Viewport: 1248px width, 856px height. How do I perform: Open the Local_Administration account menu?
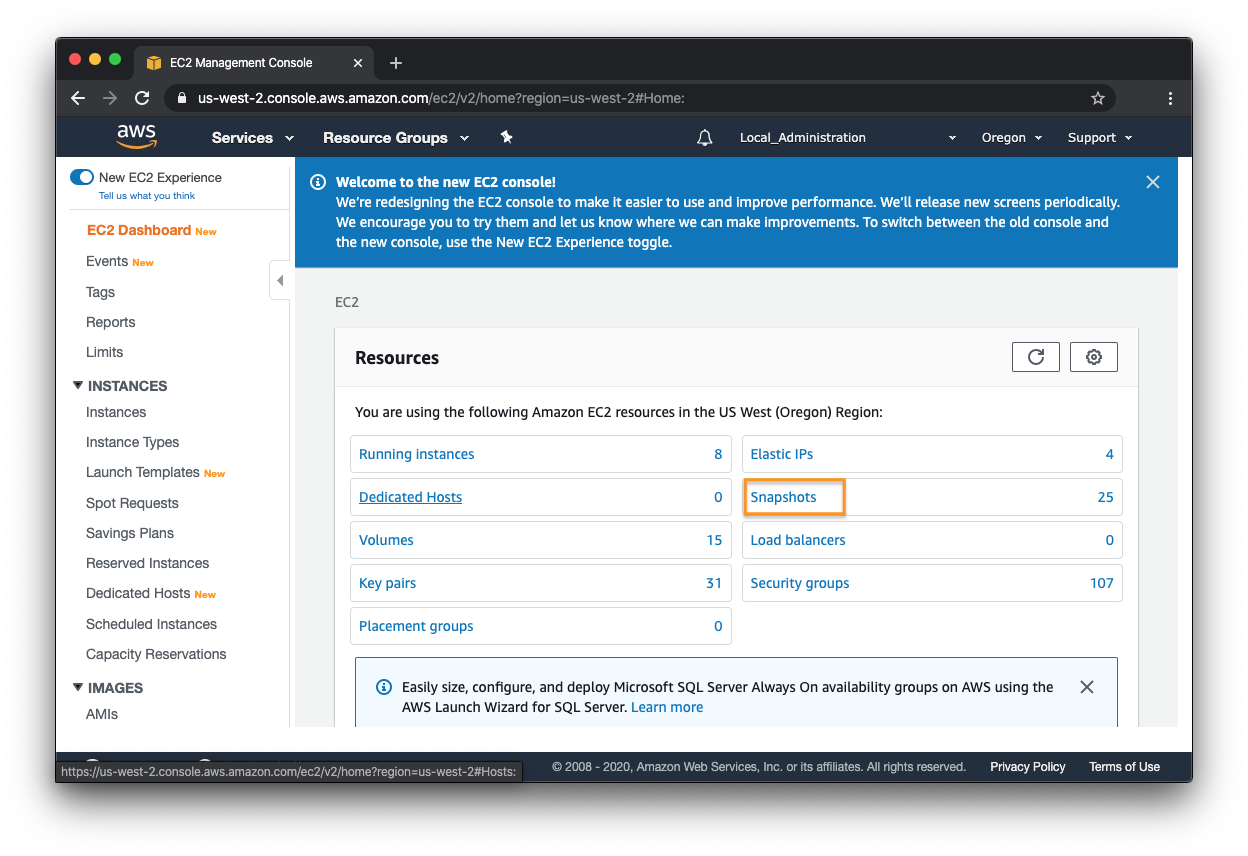(848, 138)
